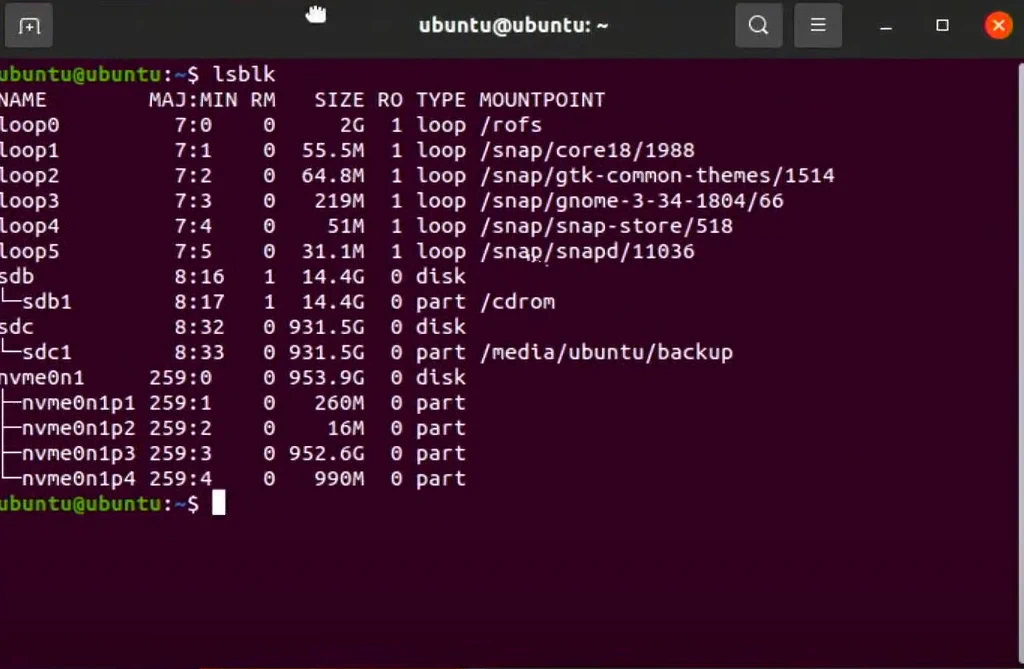Click the 8:16 device number

(199, 276)
